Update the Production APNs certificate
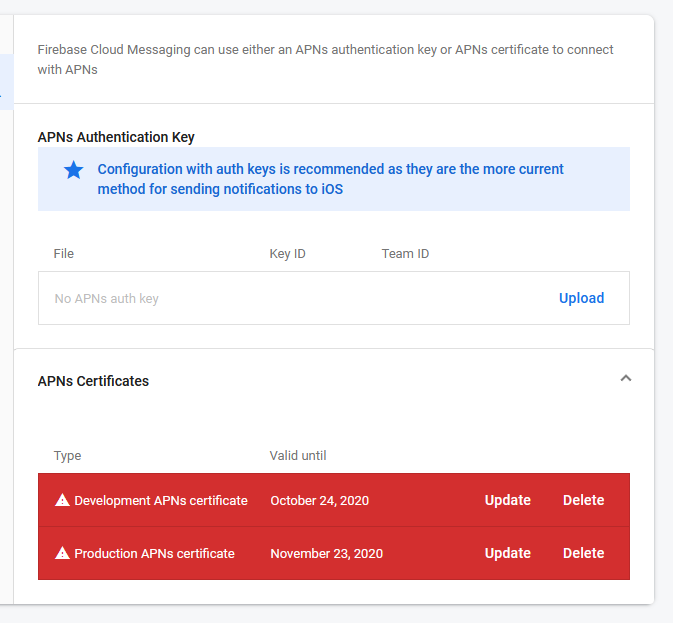 (x=508, y=553)
